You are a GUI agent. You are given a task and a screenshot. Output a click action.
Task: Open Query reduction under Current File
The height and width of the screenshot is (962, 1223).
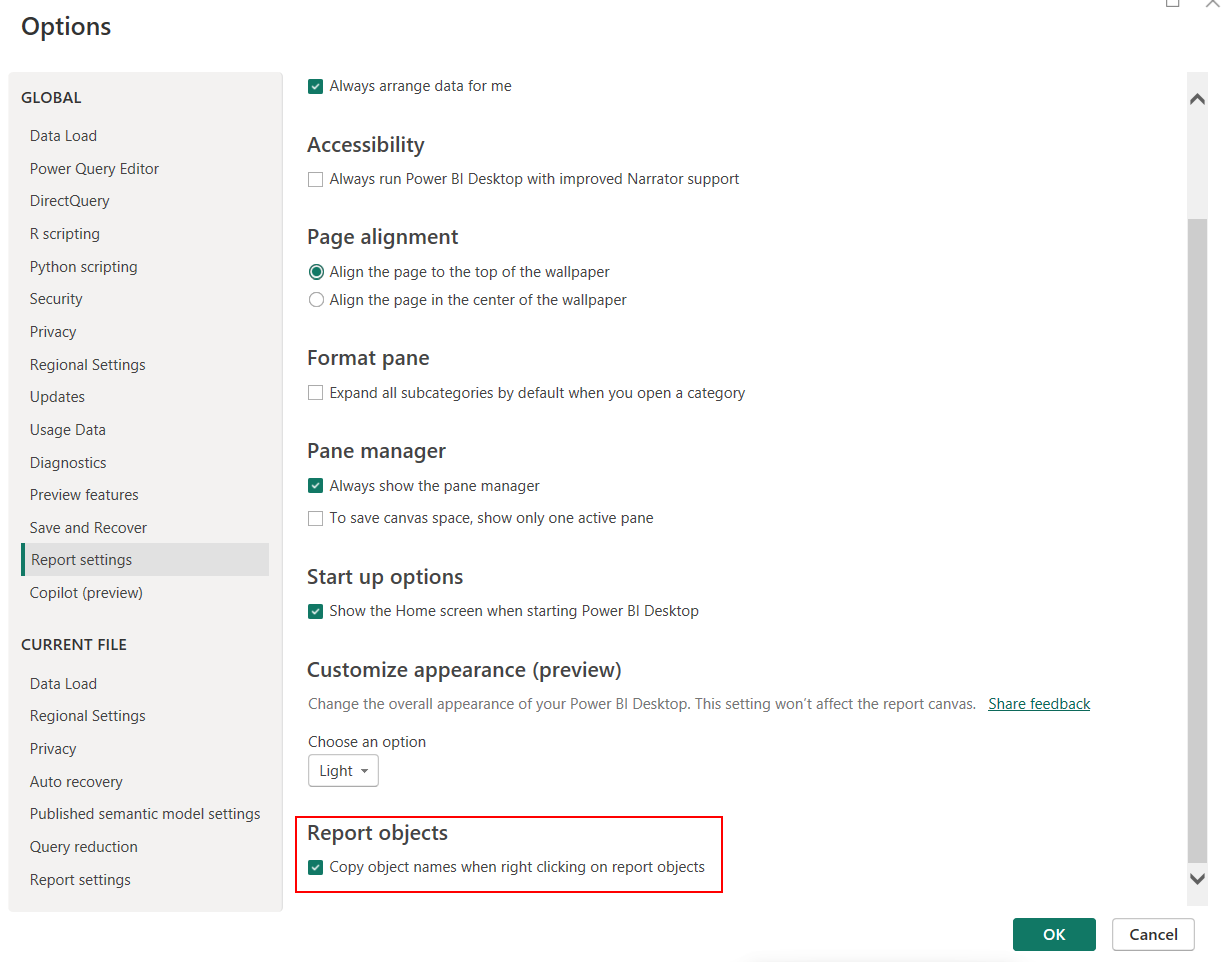pyautogui.click(x=83, y=846)
